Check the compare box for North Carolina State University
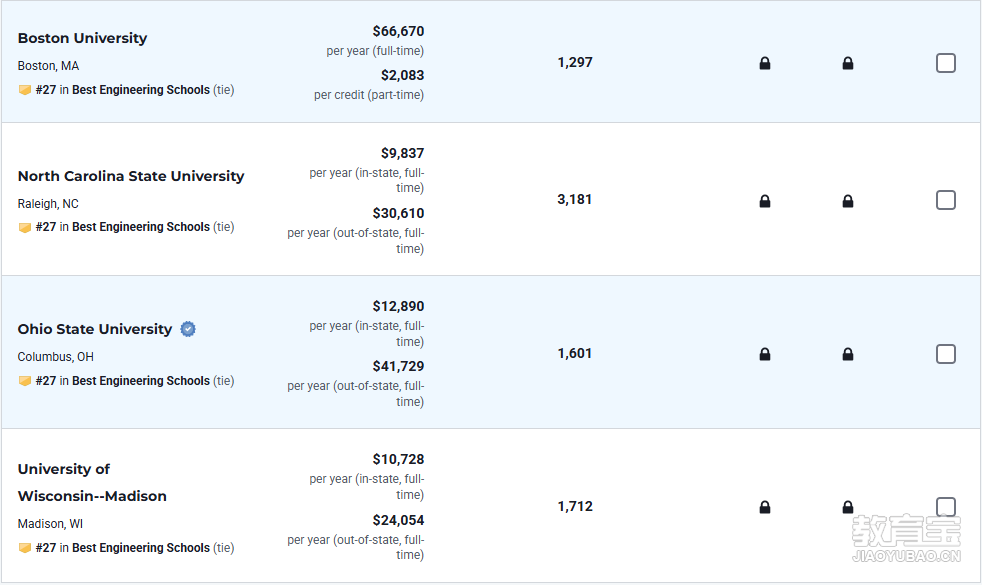982x585 pixels. point(946,200)
